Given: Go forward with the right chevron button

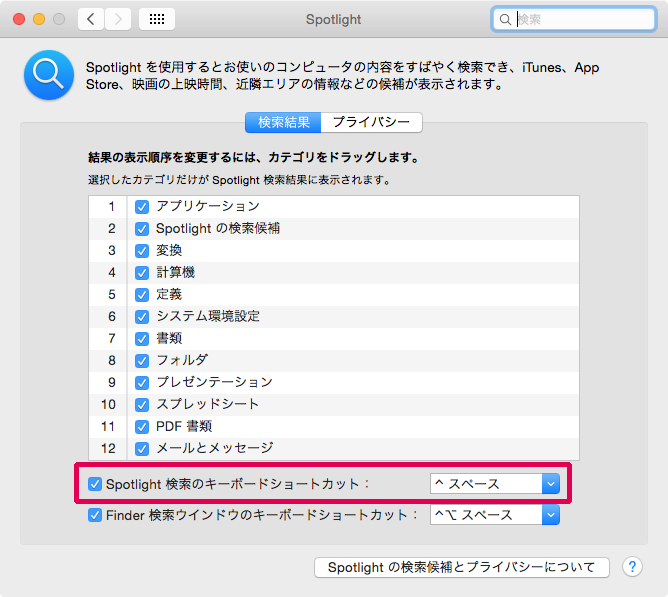Looking at the screenshot, I should 118,19.
